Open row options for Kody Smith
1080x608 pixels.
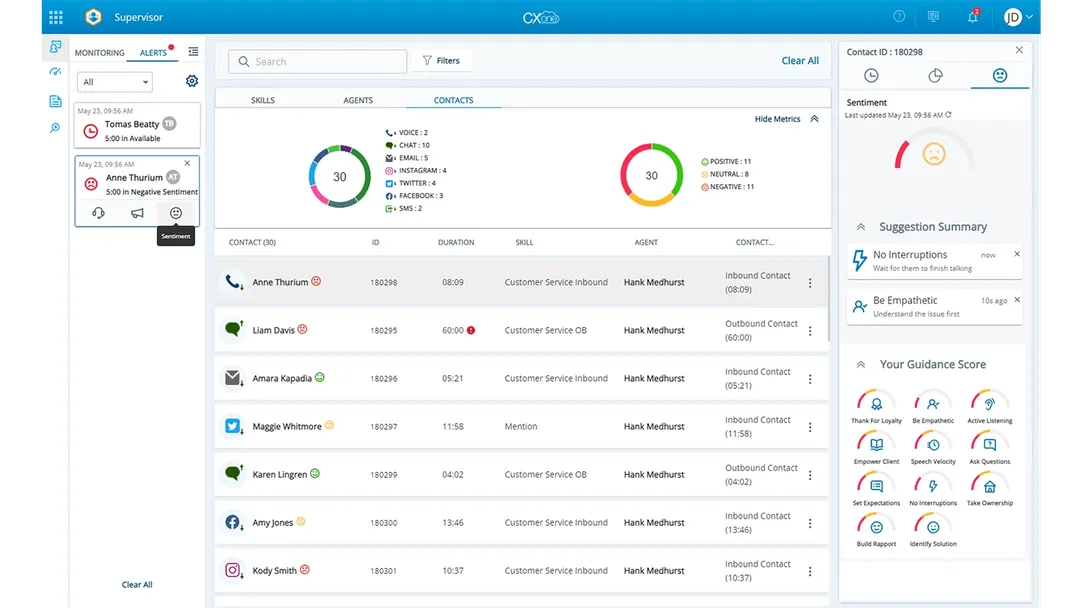coord(810,572)
